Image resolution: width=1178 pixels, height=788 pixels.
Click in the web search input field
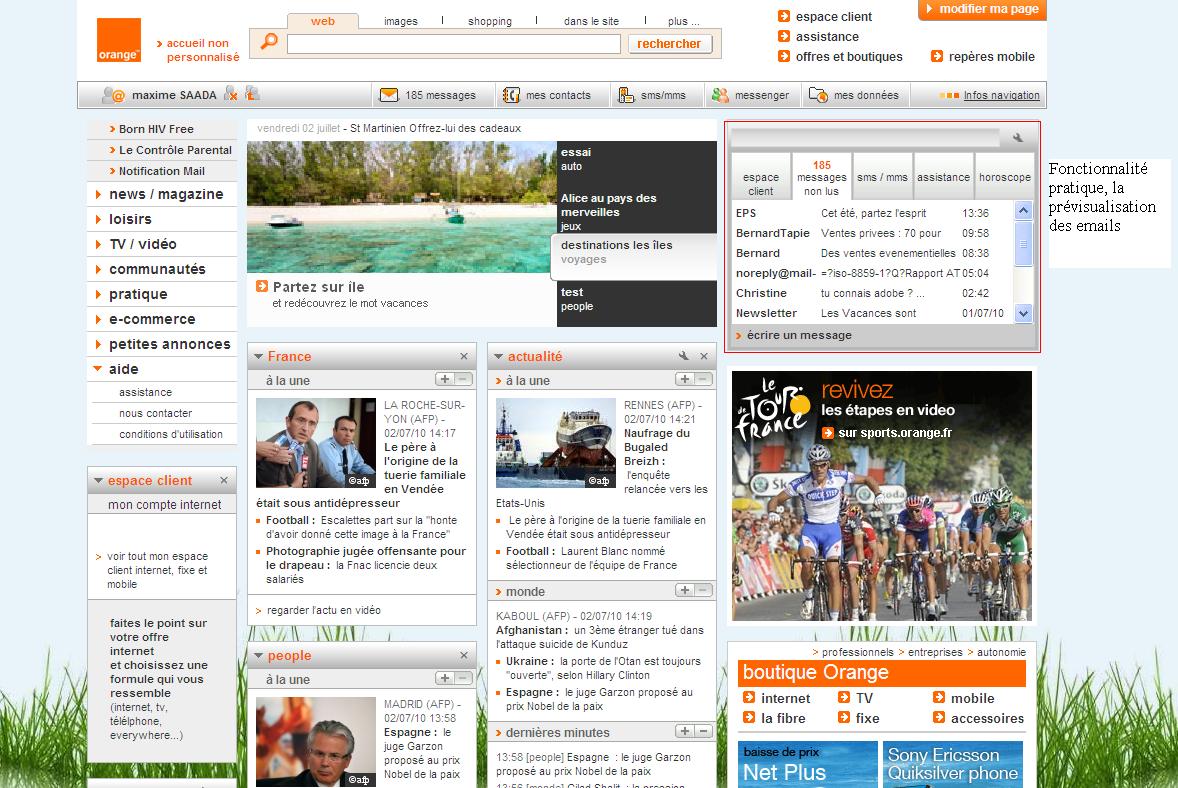pyautogui.click(x=454, y=44)
